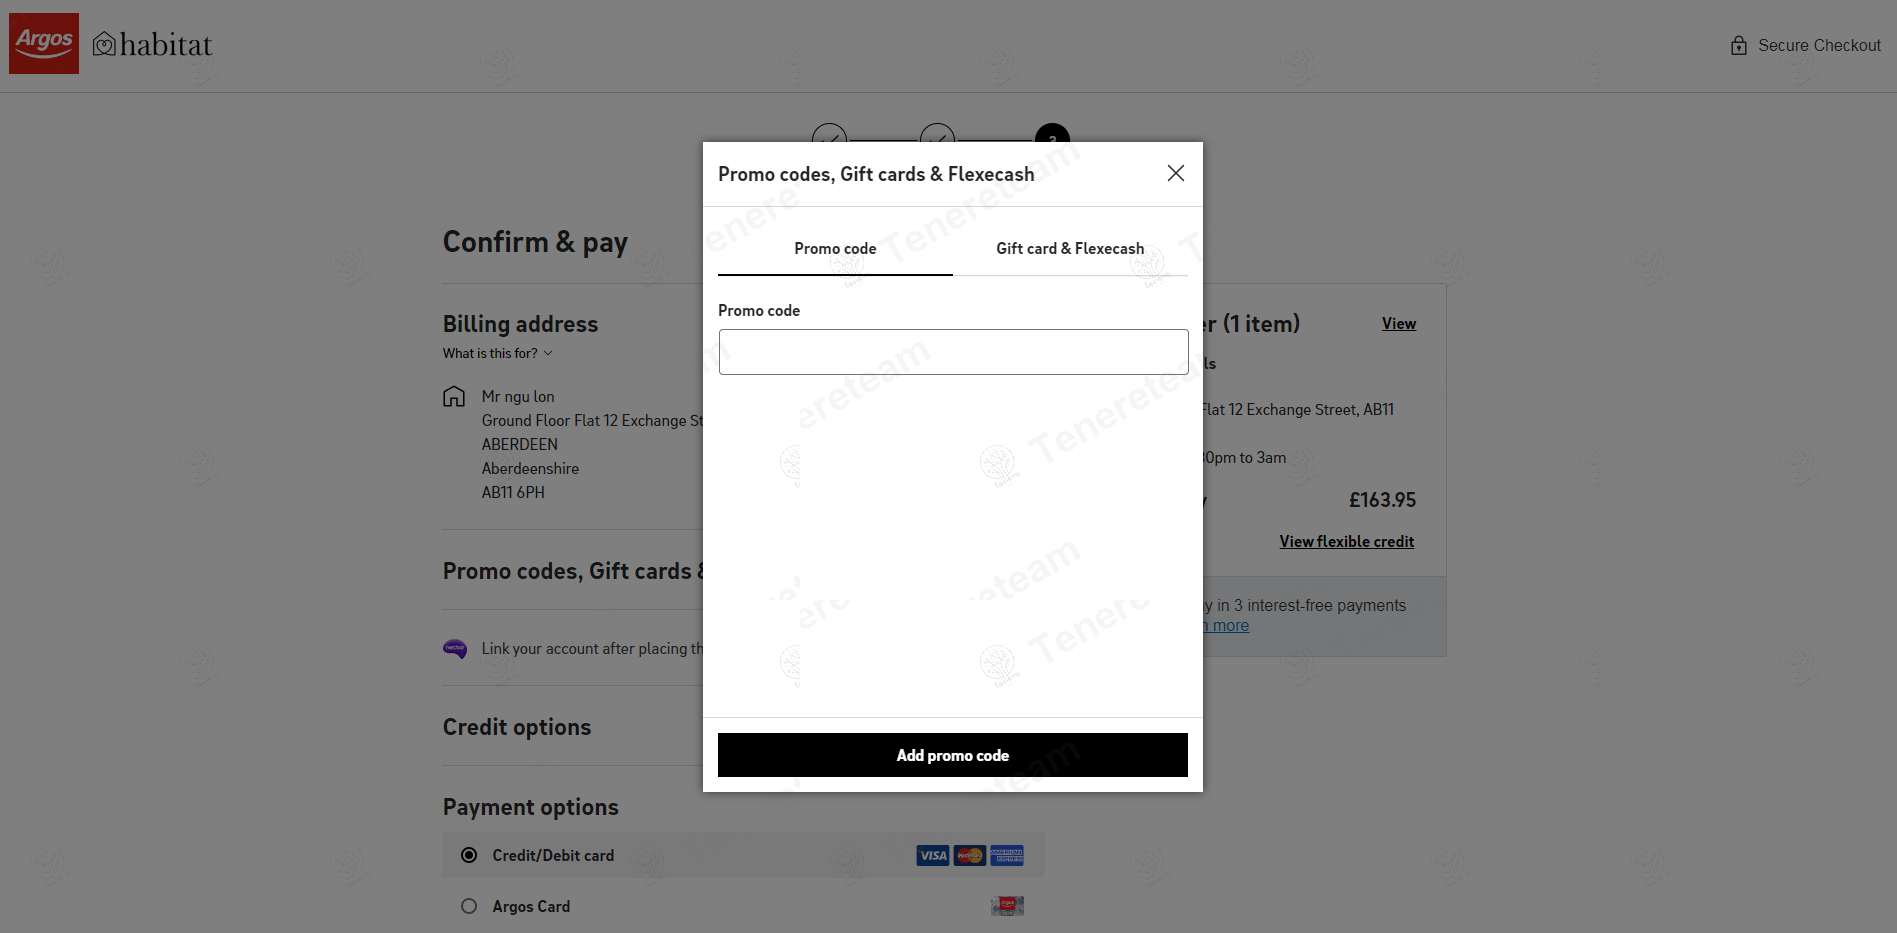Close the promo codes dialog
The height and width of the screenshot is (933, 1897).
(1176, 174)
